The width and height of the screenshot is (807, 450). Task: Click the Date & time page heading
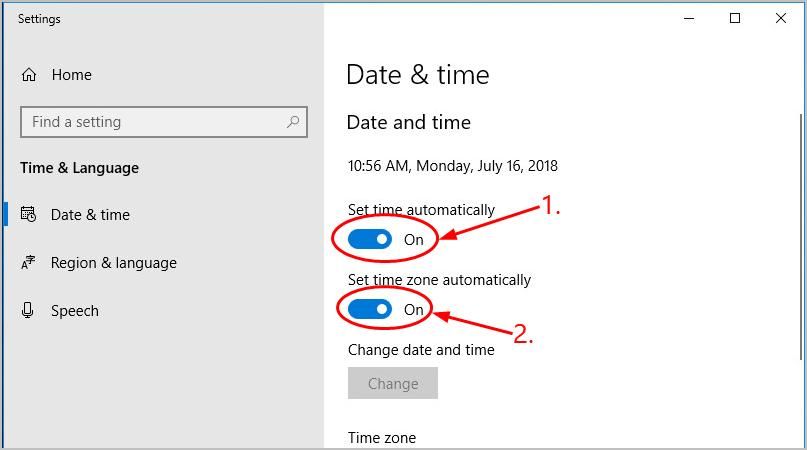tap(417, 75)
